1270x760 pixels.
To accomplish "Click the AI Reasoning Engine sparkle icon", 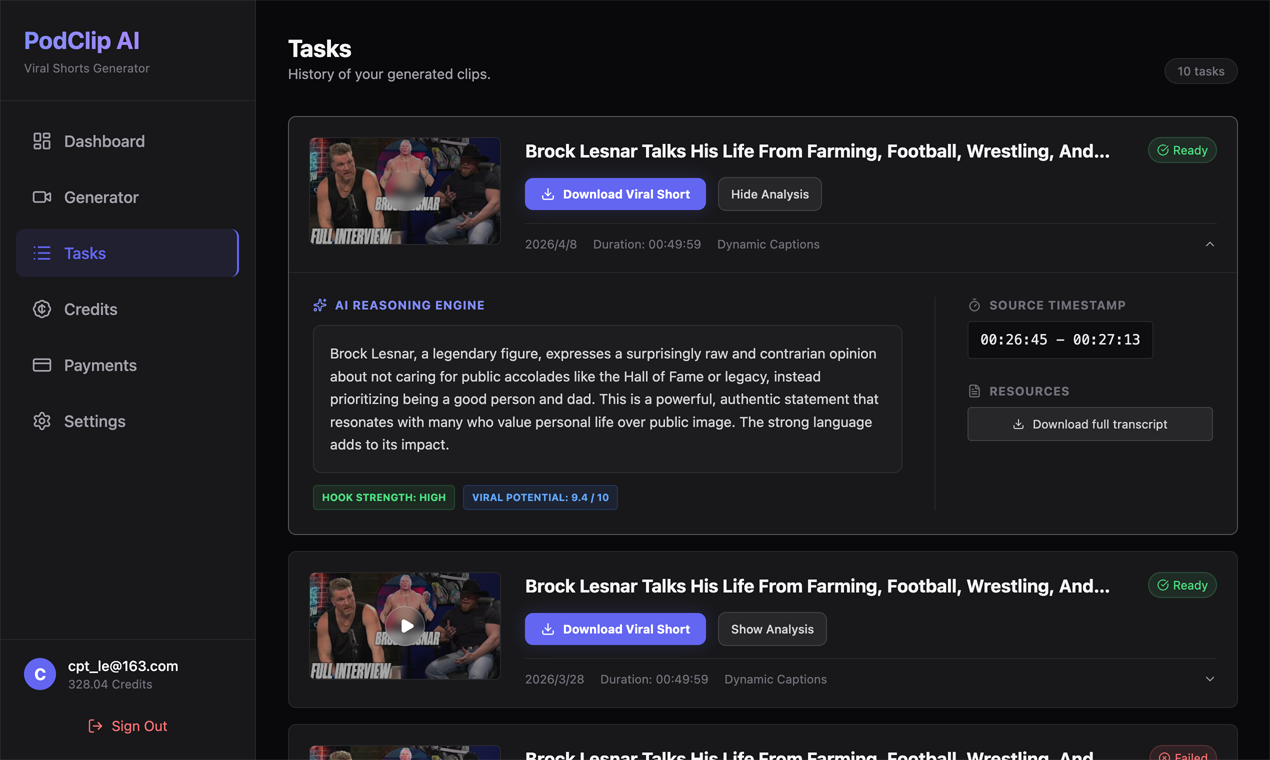I will pyautogui.click(x=320, y=305).
